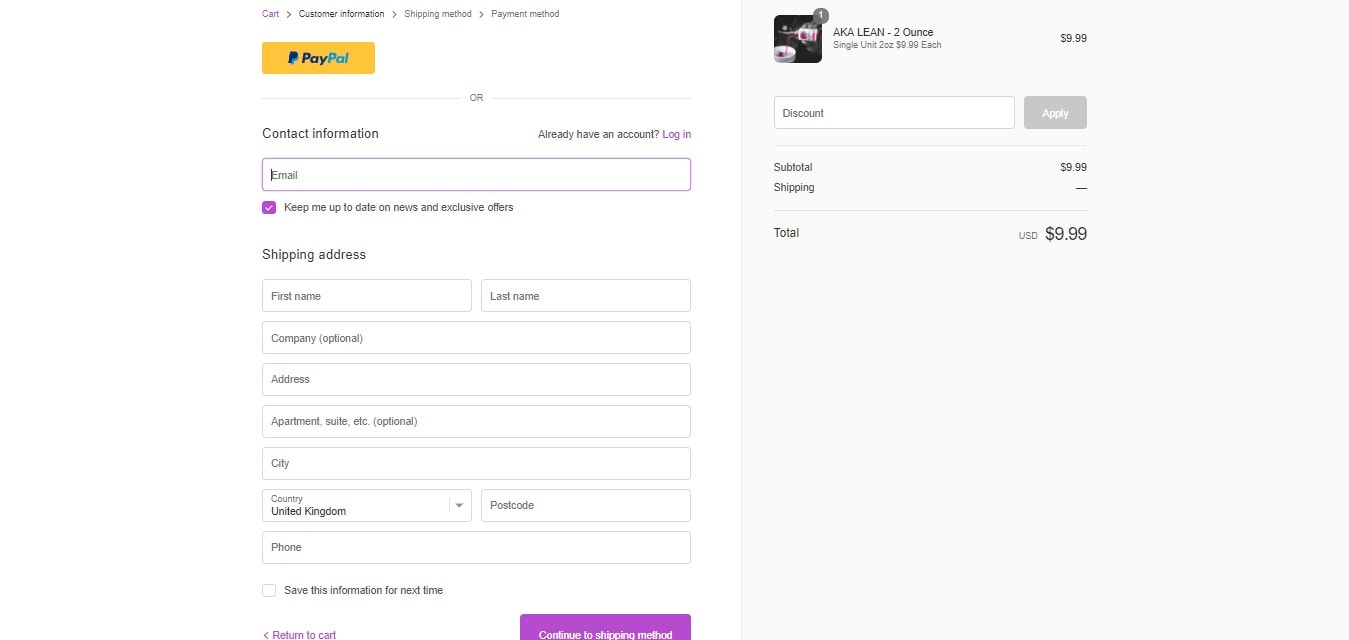This screenshot has width=1349, height=640.
Task: Click the Apply discount button
Action: point(1055,113)
